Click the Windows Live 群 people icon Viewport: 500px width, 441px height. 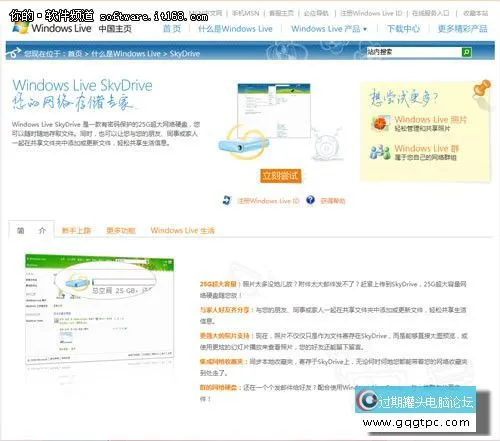tap(380, 152)
